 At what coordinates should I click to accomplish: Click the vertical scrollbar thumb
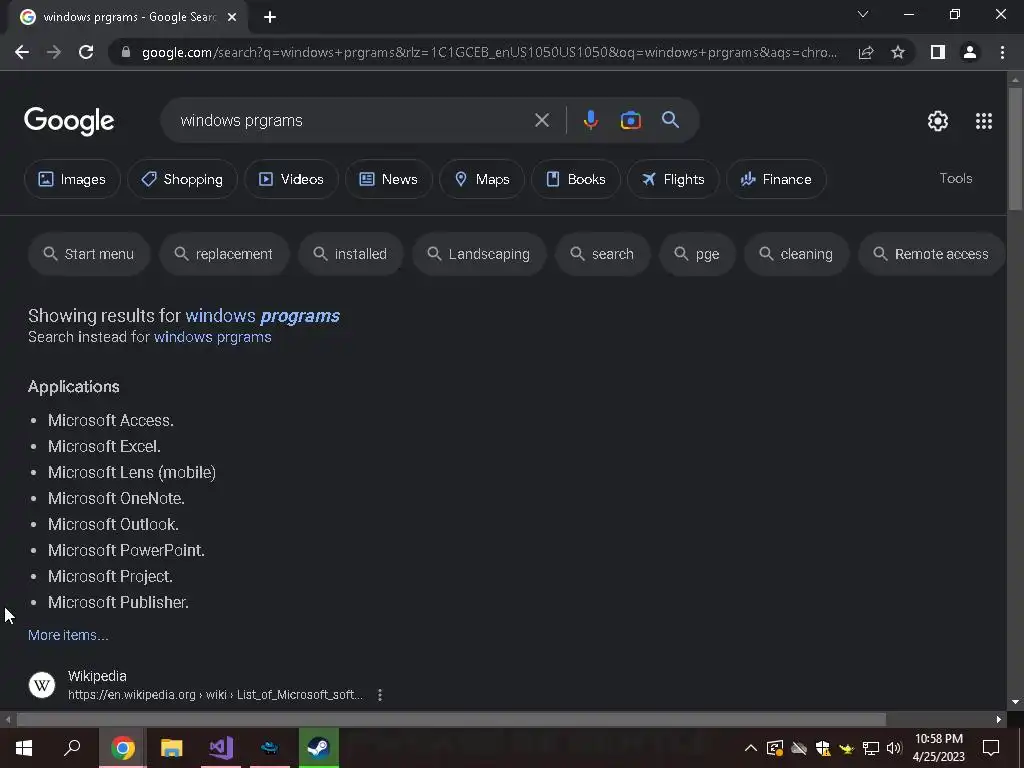pyautogui.click(x=1015, y=148)
